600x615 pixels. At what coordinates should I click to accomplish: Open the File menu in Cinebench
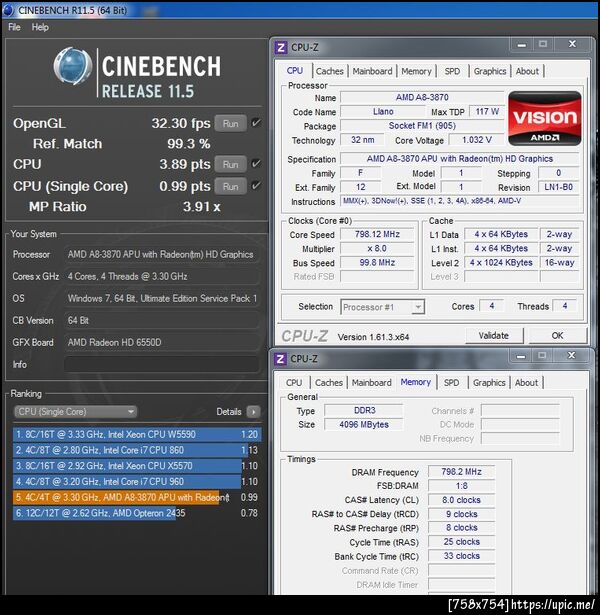tap(14, 27)
